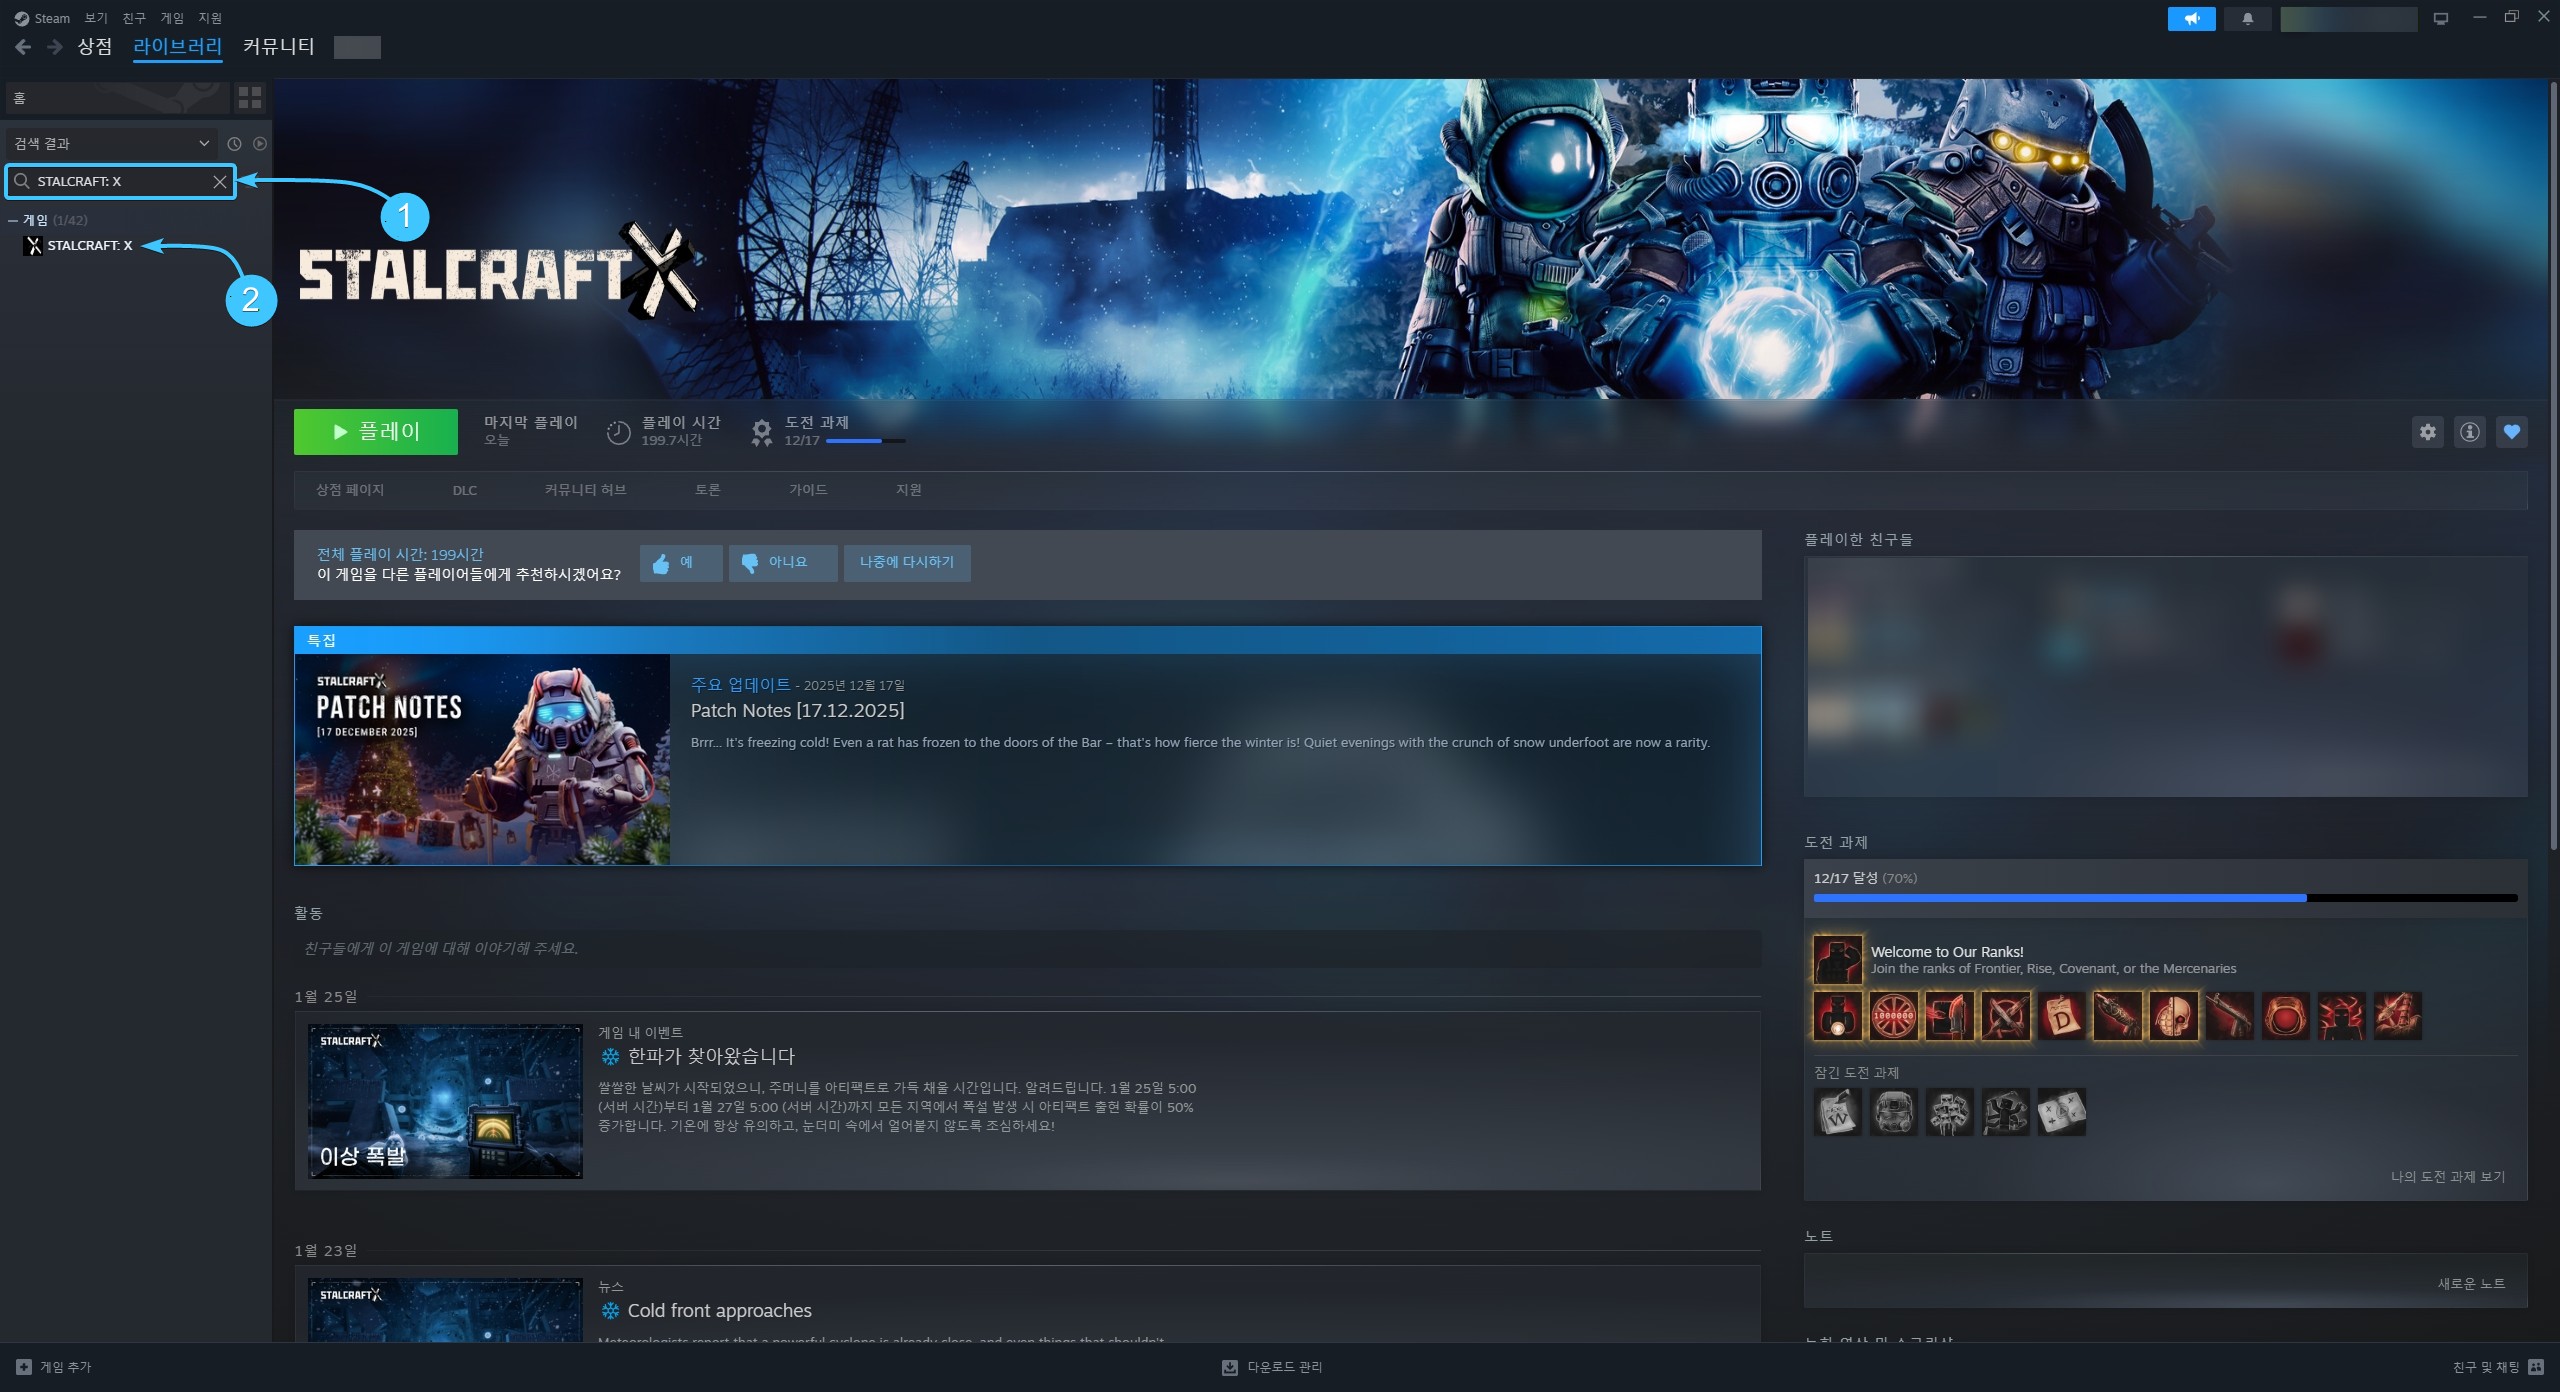Clear the STALCRAFT: X search text

(x=220, y=181)
